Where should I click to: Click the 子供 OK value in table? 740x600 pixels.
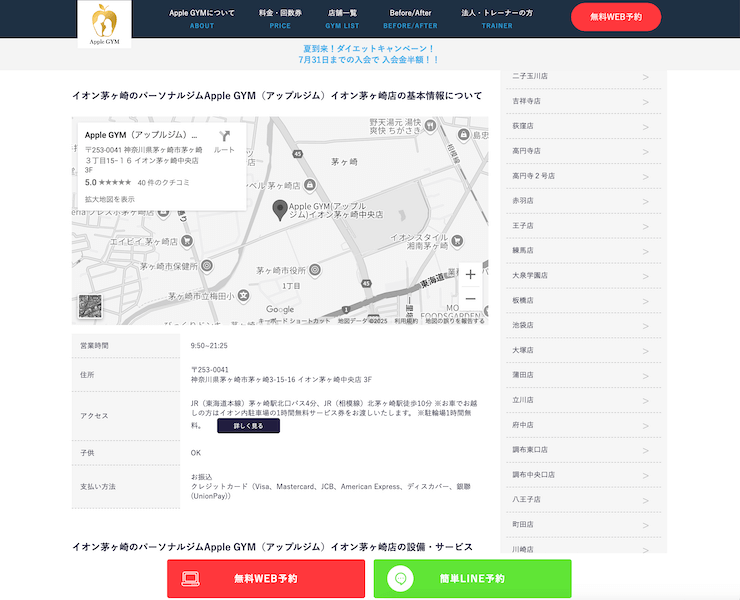click(196, 453)
